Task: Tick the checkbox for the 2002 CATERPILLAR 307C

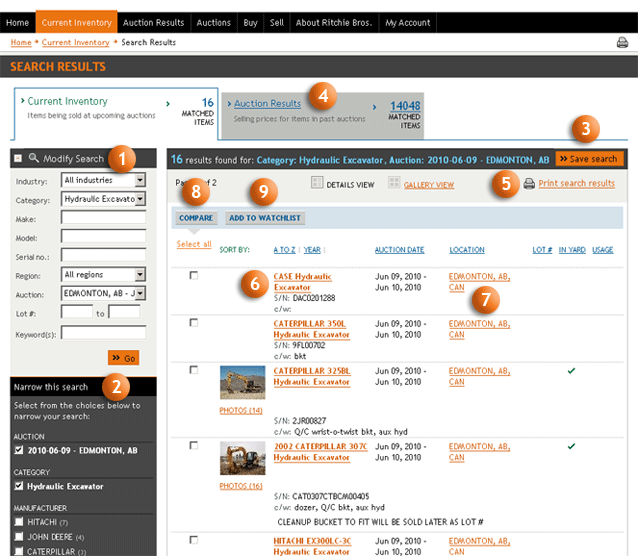Action: tap(194, 446)
